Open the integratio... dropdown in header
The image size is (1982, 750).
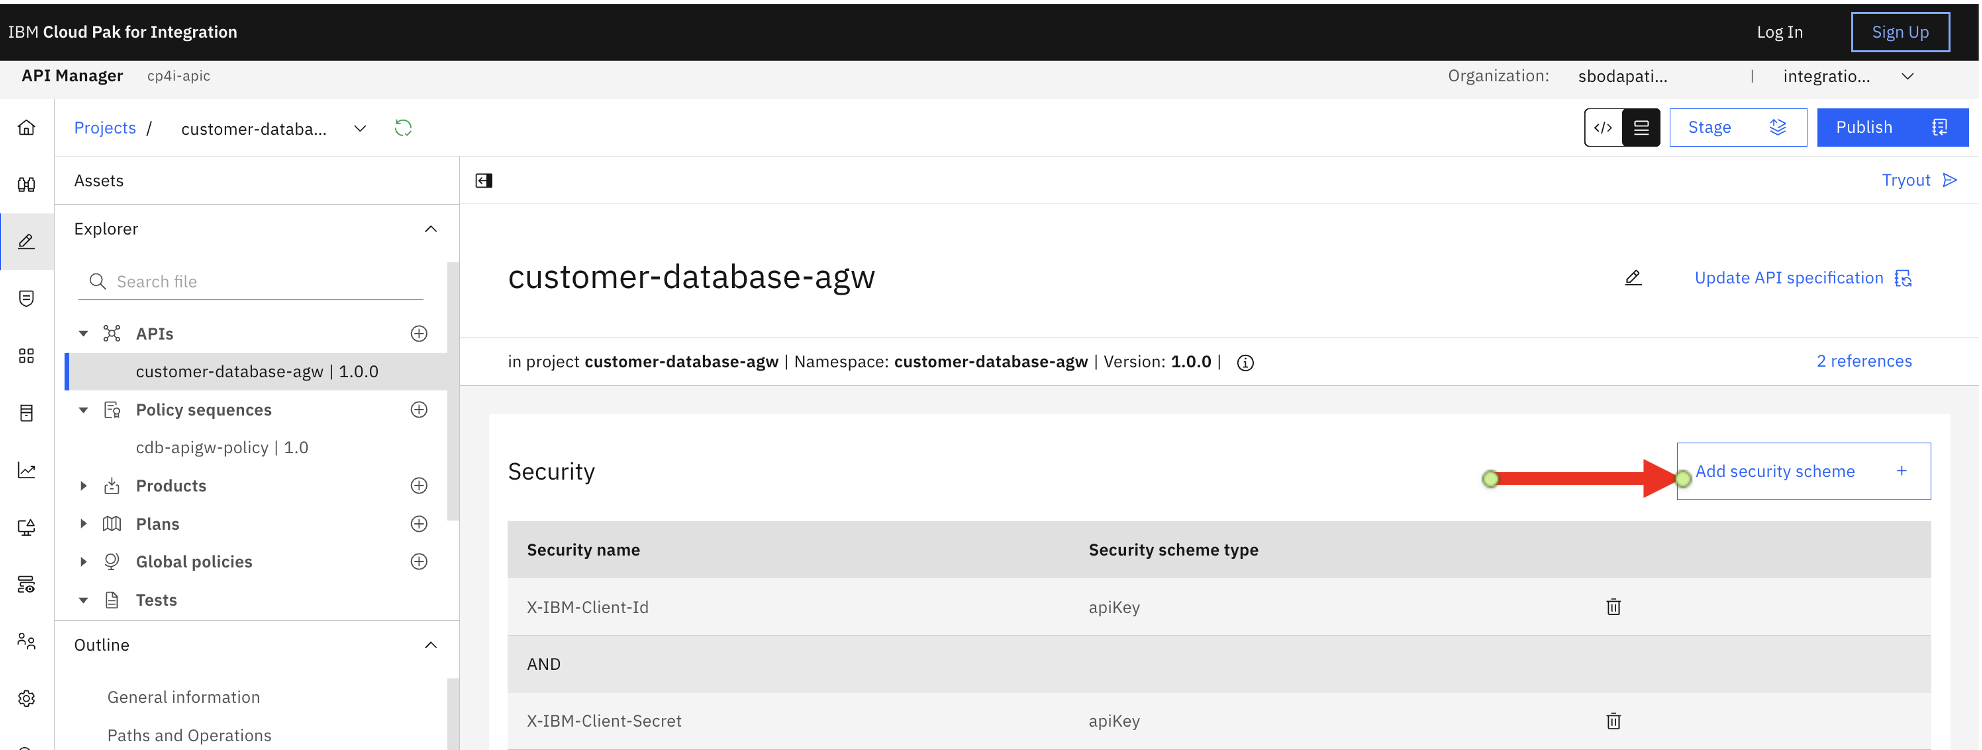pos(1849,76)
